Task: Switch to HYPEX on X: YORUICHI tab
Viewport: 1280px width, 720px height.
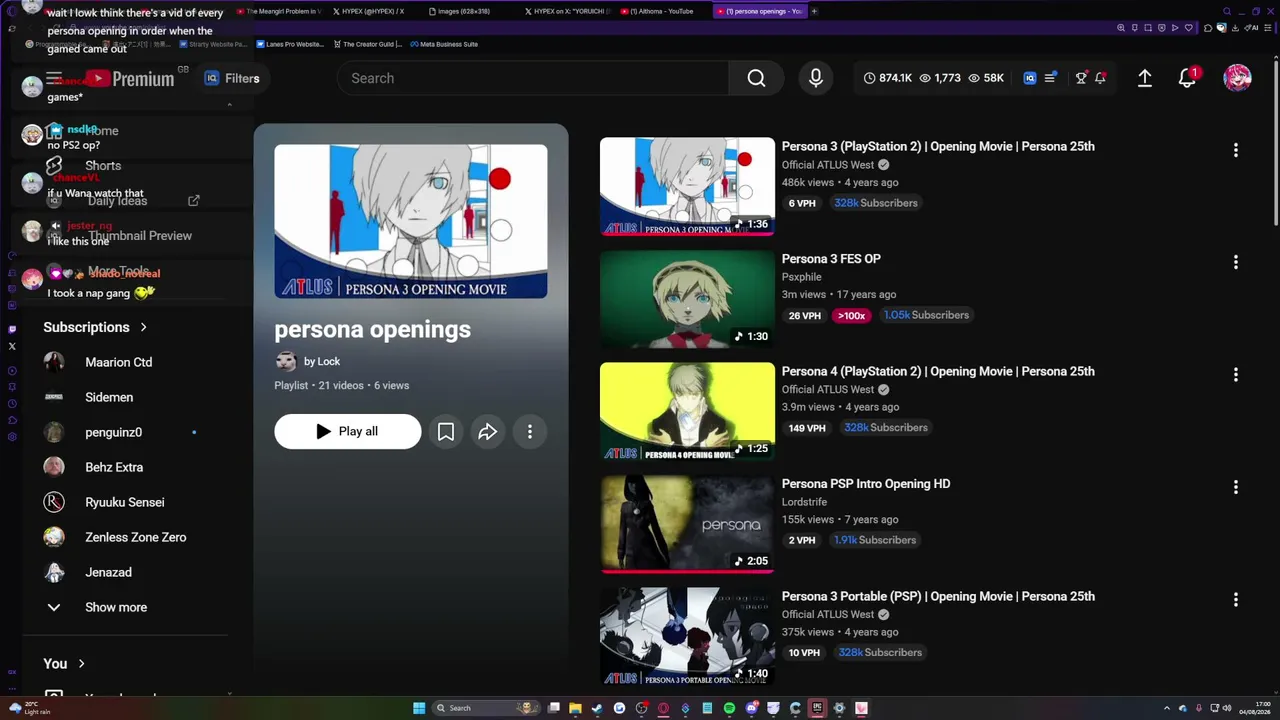Action: click(x=566, y=11)
